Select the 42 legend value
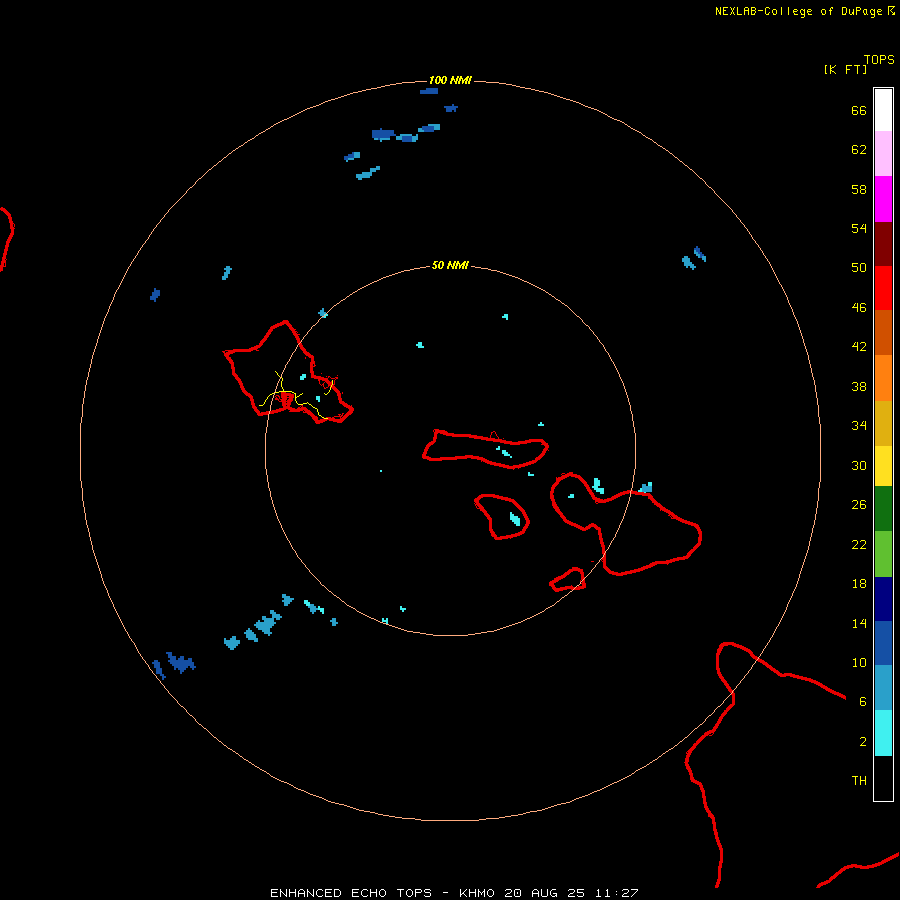This screenshot has height=900, width=900. click(859, 347)
